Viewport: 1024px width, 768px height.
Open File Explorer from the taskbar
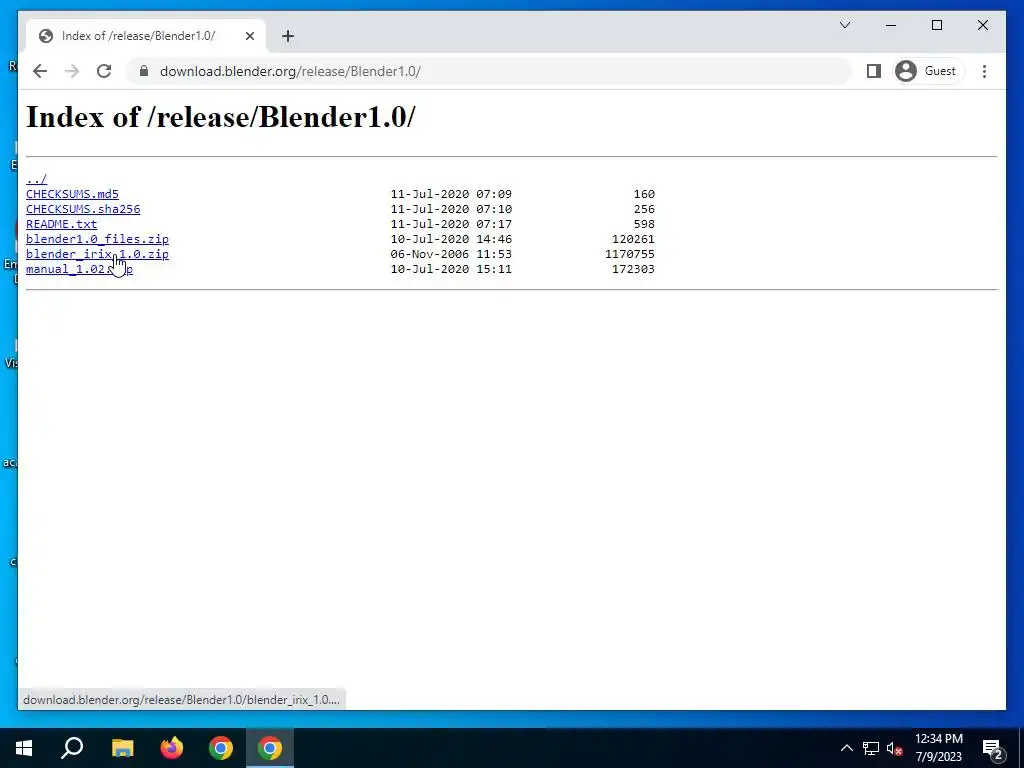(122, 748)
